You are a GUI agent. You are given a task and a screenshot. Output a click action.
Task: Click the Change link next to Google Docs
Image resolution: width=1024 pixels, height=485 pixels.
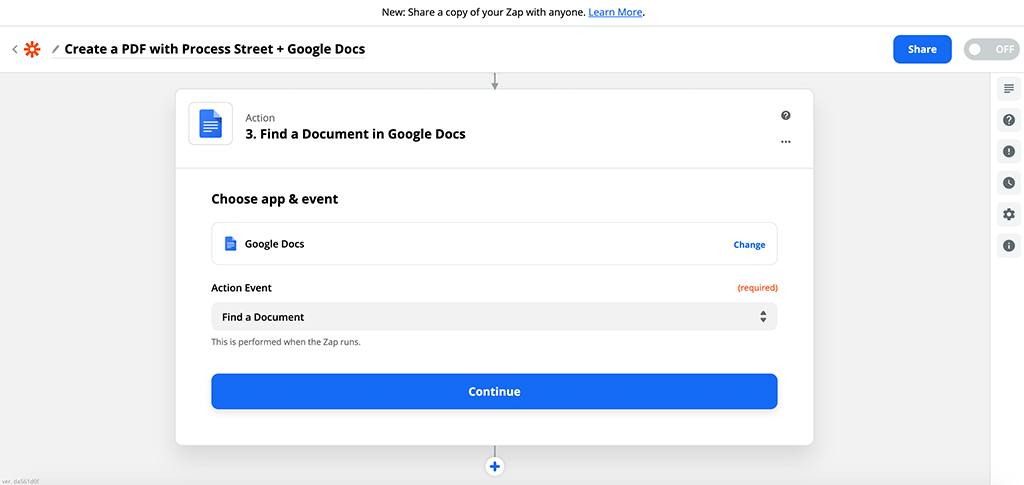(749, 244)
